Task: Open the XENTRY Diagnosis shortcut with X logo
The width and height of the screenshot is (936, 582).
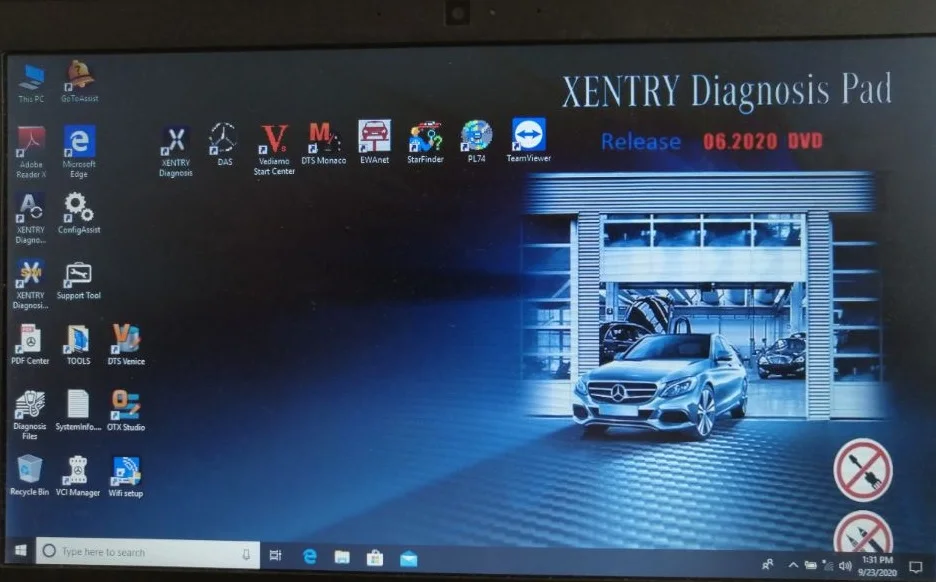Action: [x=176, y=152]
